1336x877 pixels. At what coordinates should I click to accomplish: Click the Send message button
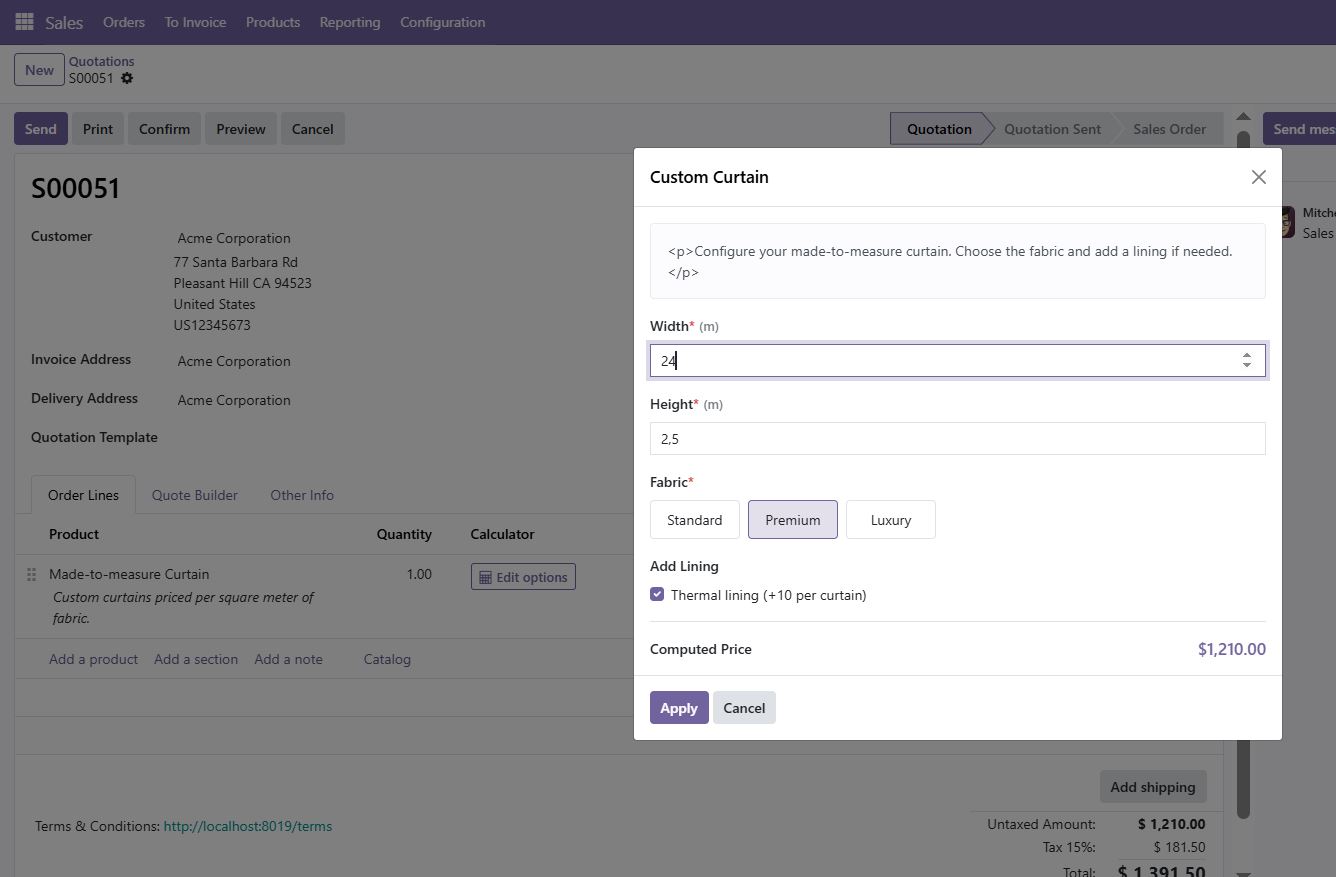pyautogui.click(x=1300, y=129)
